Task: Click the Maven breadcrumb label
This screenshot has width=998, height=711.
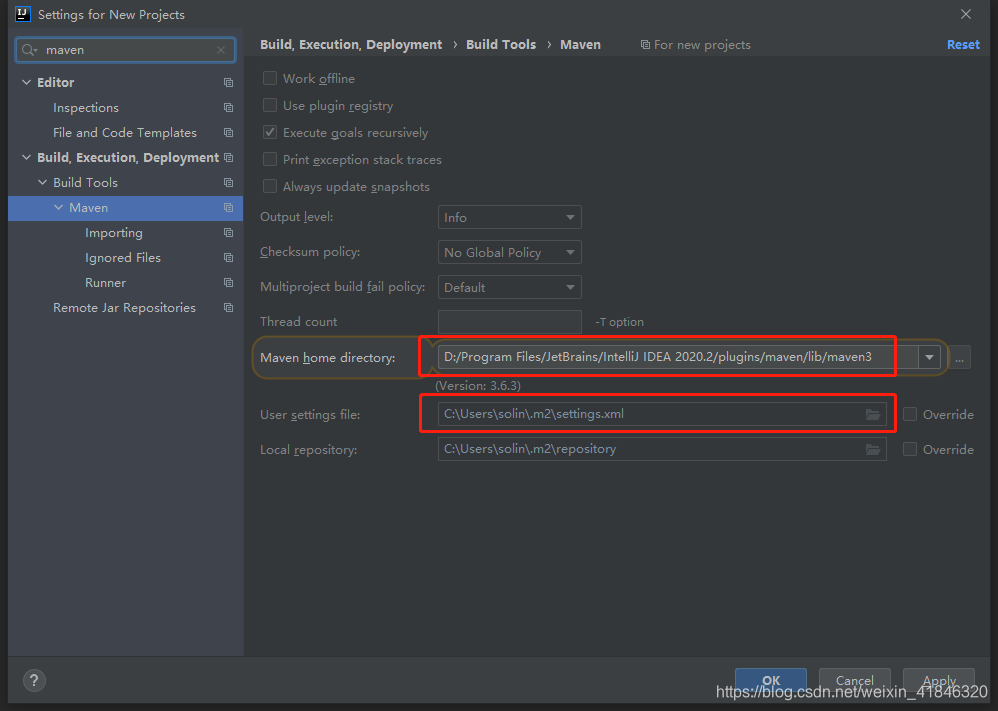Action: pyautogui.click(x=580, y=45)
